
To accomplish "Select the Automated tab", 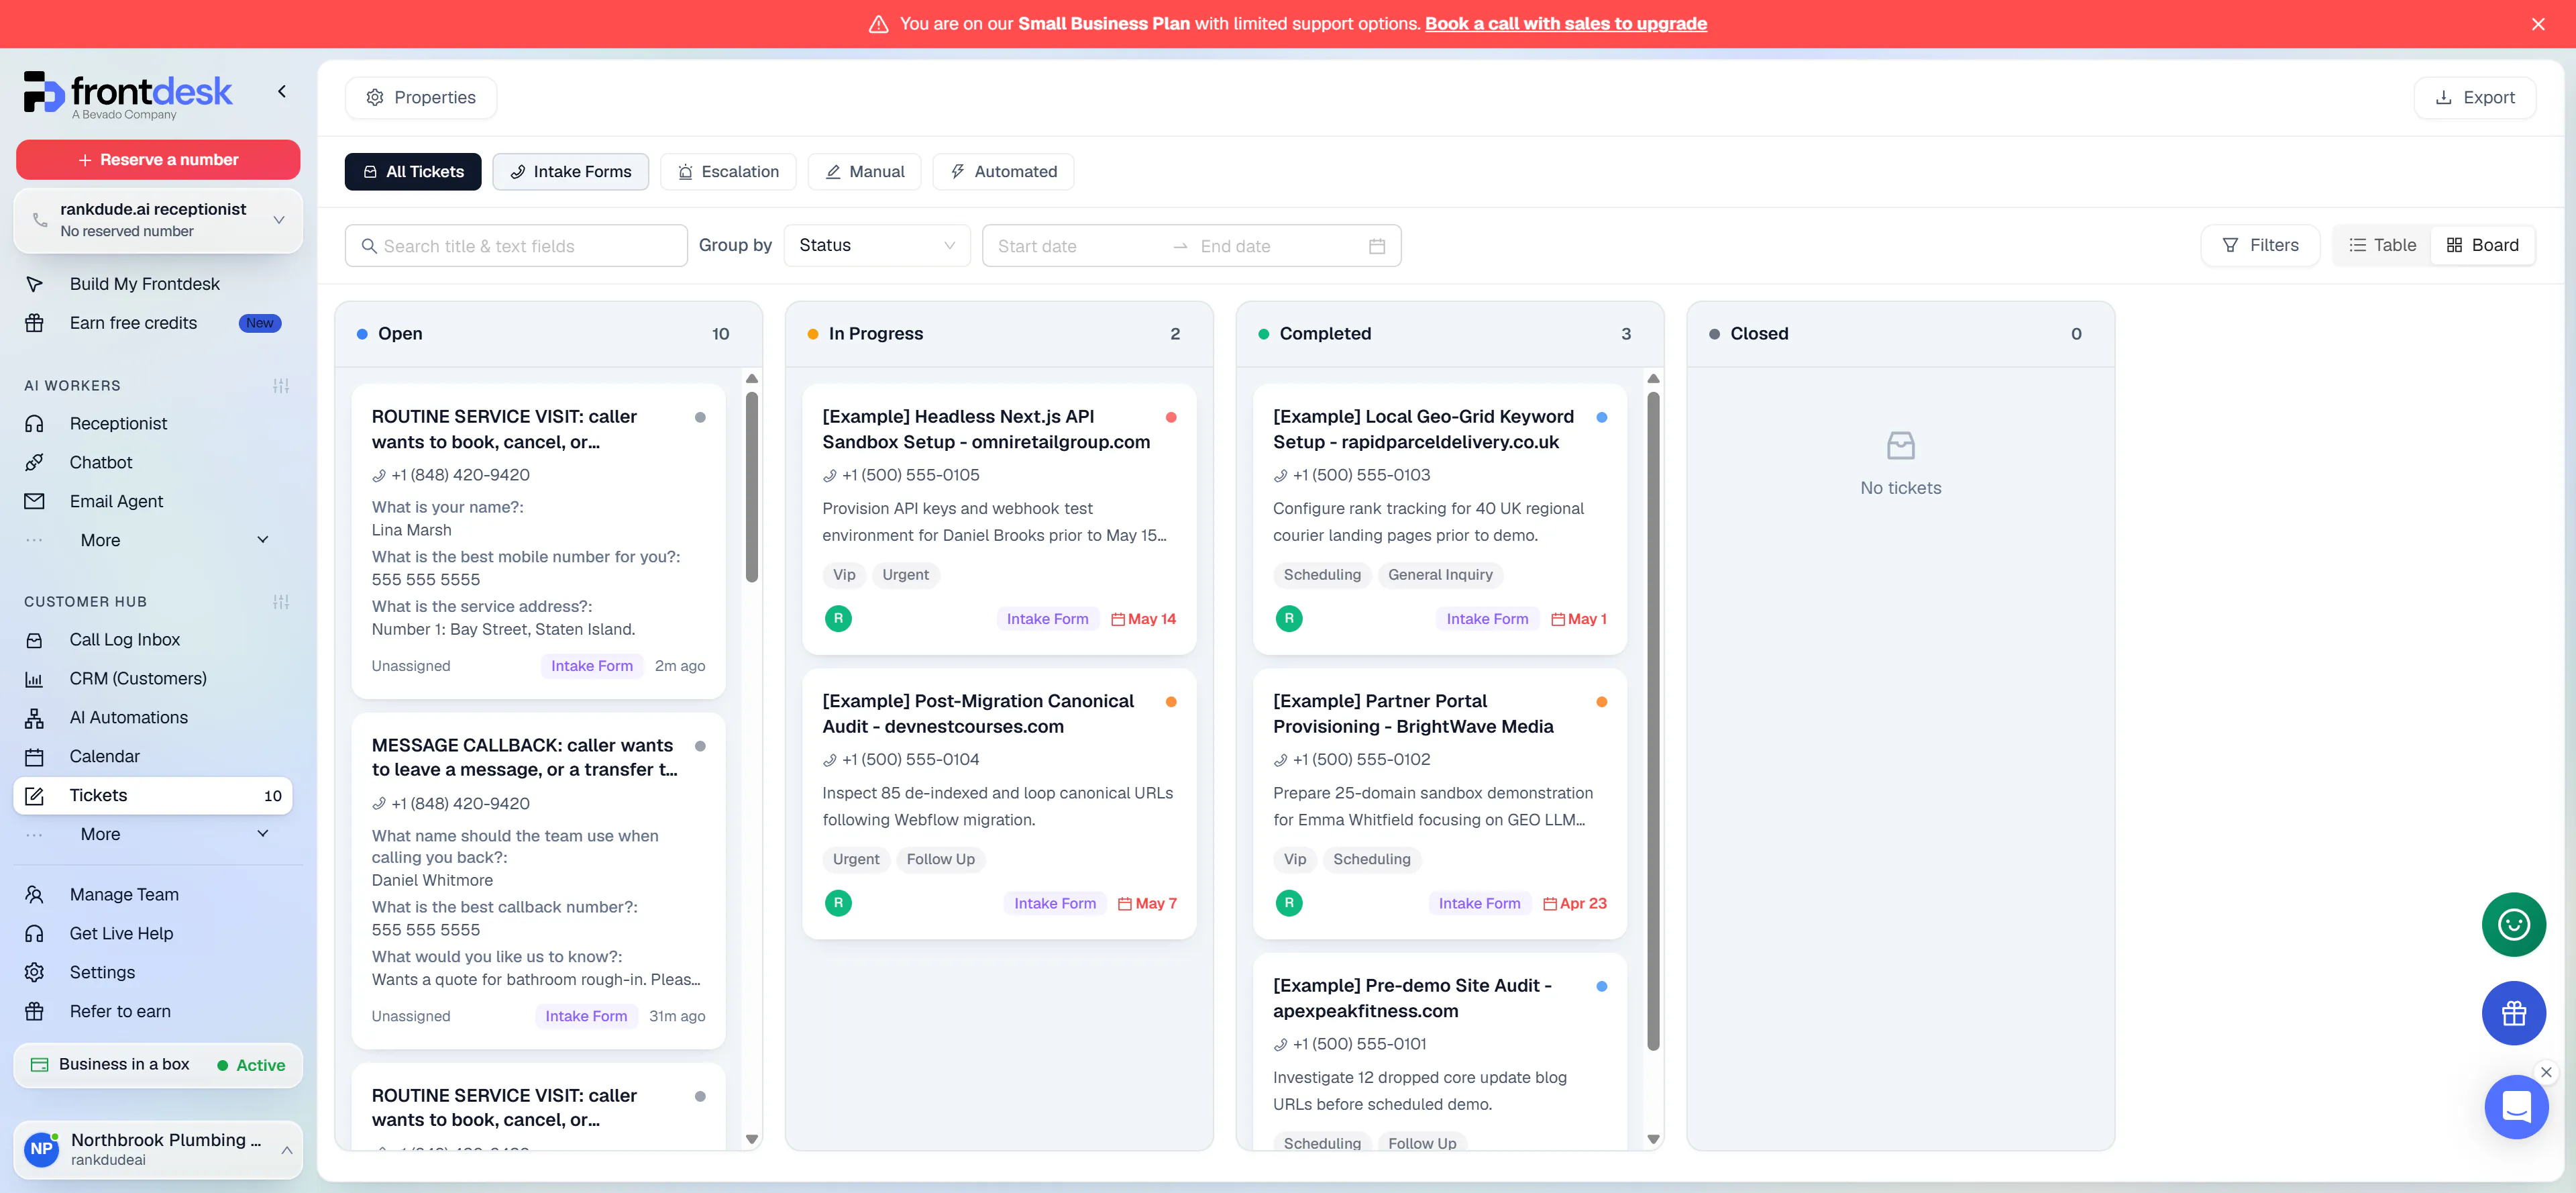I will click(1003, 172).
